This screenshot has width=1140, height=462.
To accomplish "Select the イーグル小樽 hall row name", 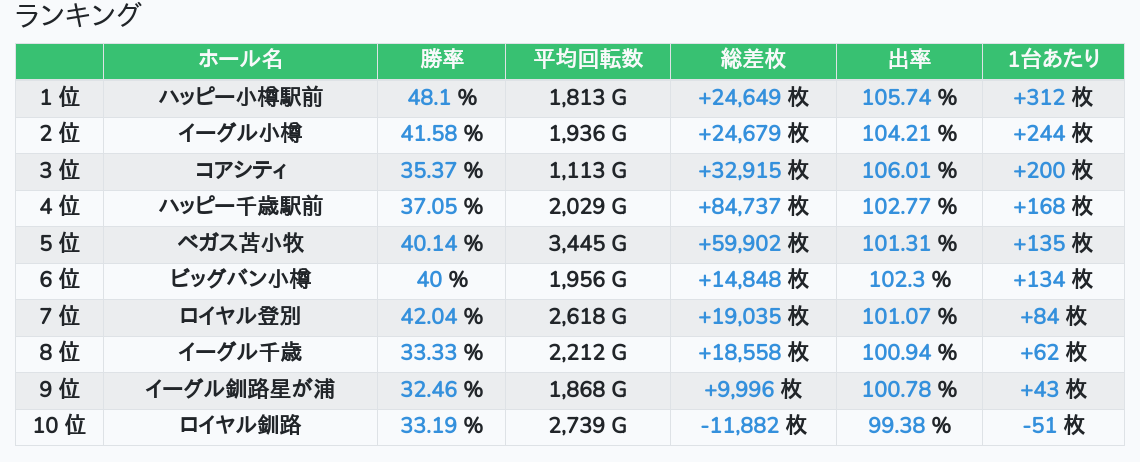I will point(240,134).
